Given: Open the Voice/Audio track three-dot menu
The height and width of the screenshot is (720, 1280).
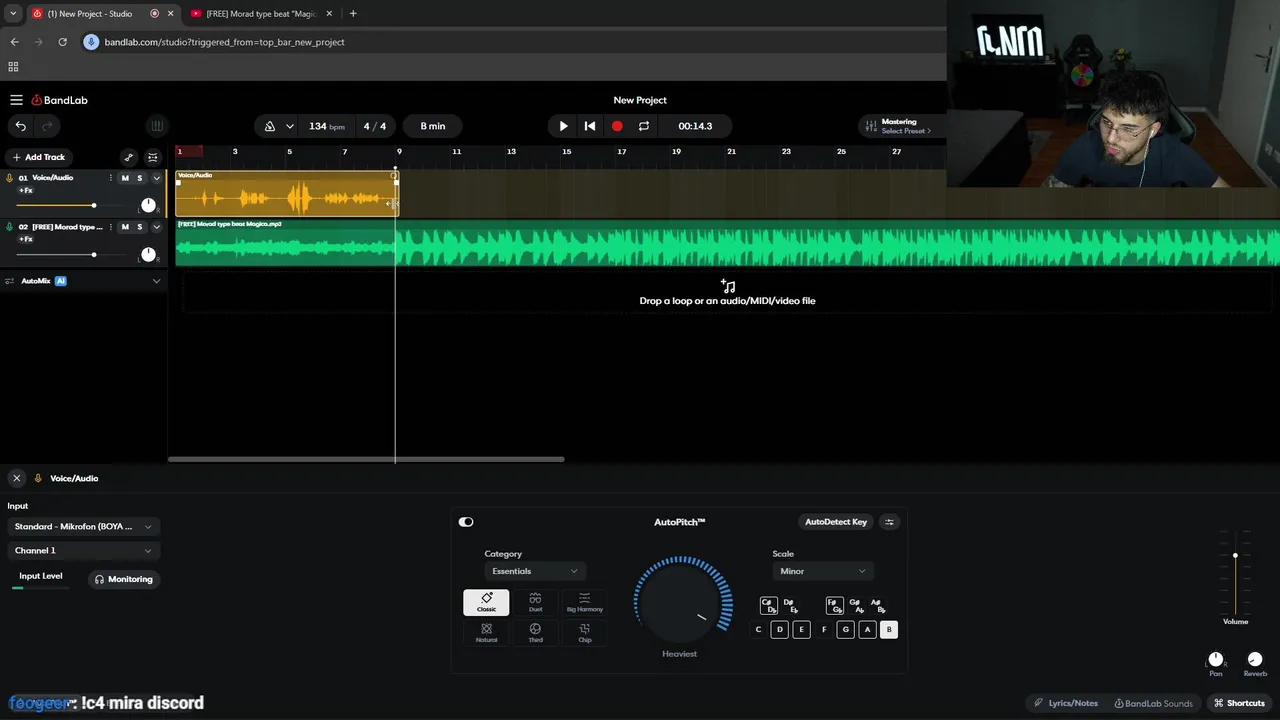Looking at the screenshot, I should pyautogui.click(x=111, y=178).
